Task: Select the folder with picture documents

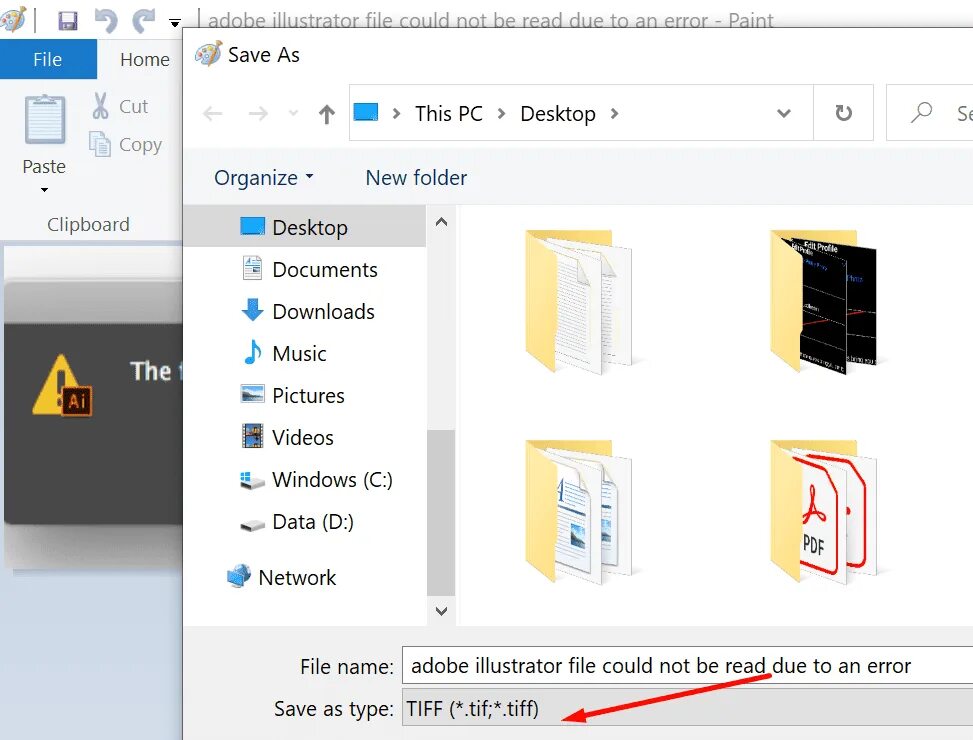Action: click(579, 512)
